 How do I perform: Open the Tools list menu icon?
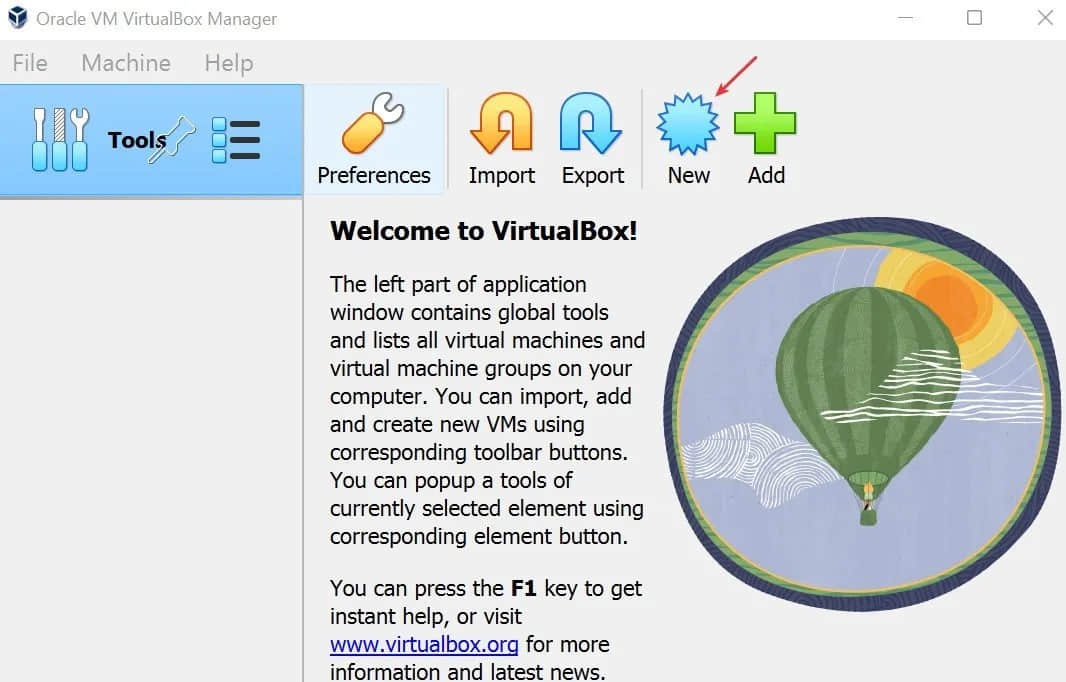tap(236, 140)
